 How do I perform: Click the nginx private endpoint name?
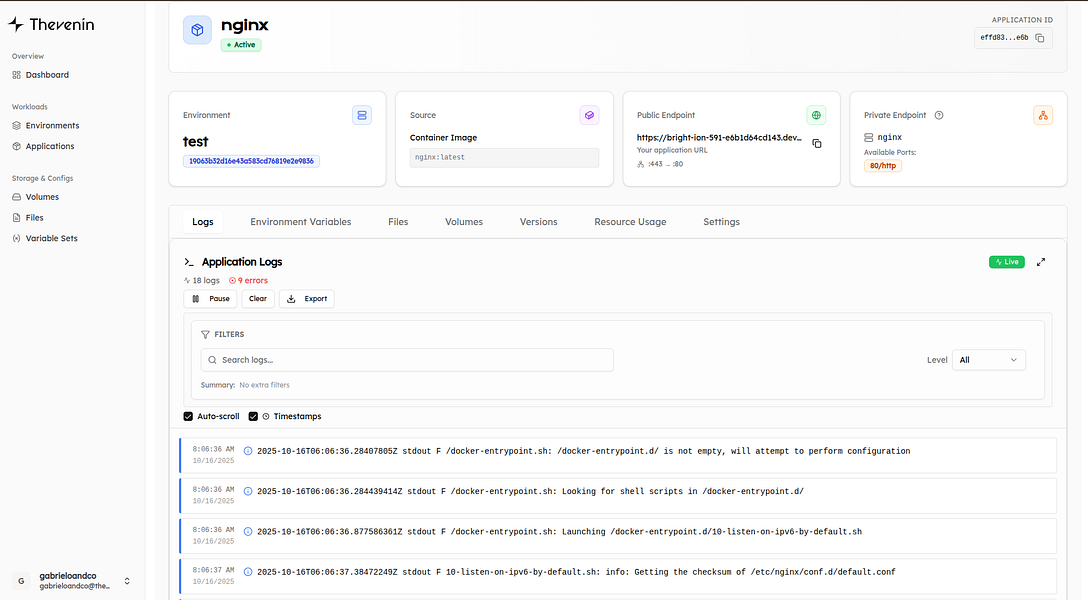click(x=890, y=137)
